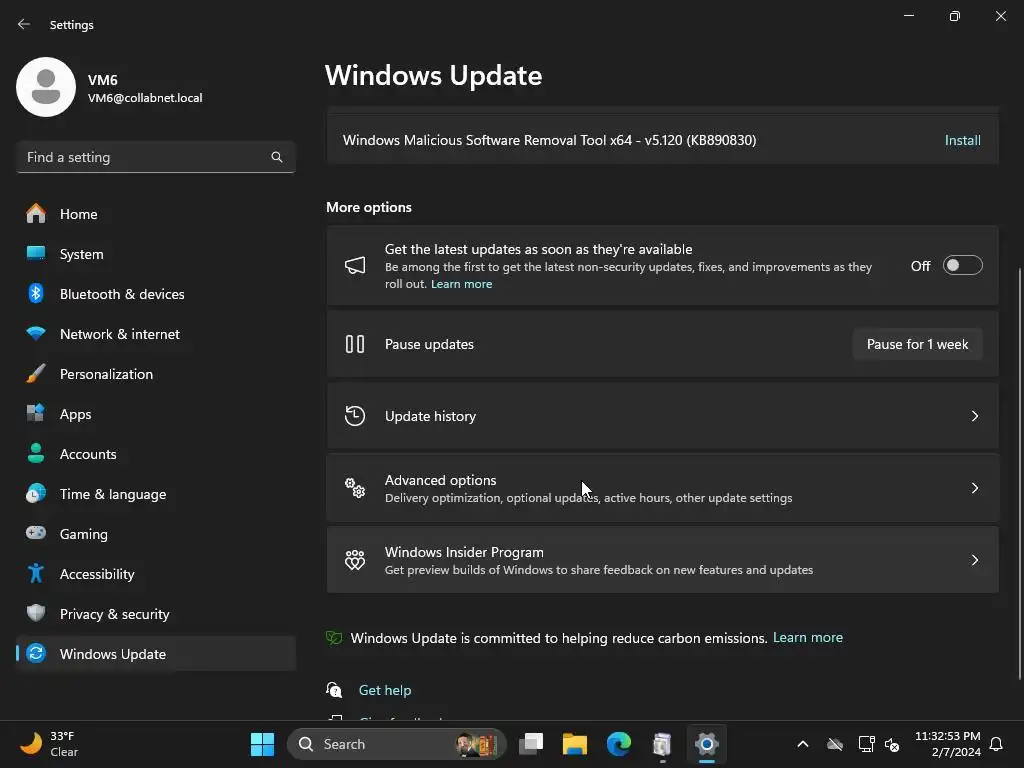Click the System monitor icon
This screenshot has height=768, width=1024.
pos(36,253)
